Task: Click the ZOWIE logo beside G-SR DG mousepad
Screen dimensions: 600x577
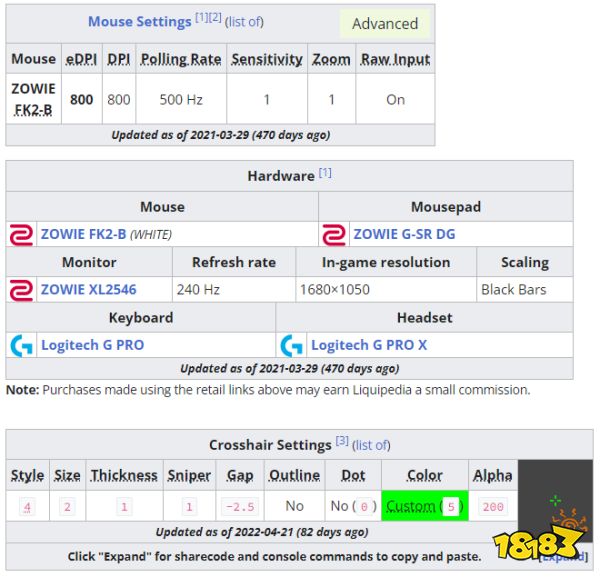Action: coord(334,235)
